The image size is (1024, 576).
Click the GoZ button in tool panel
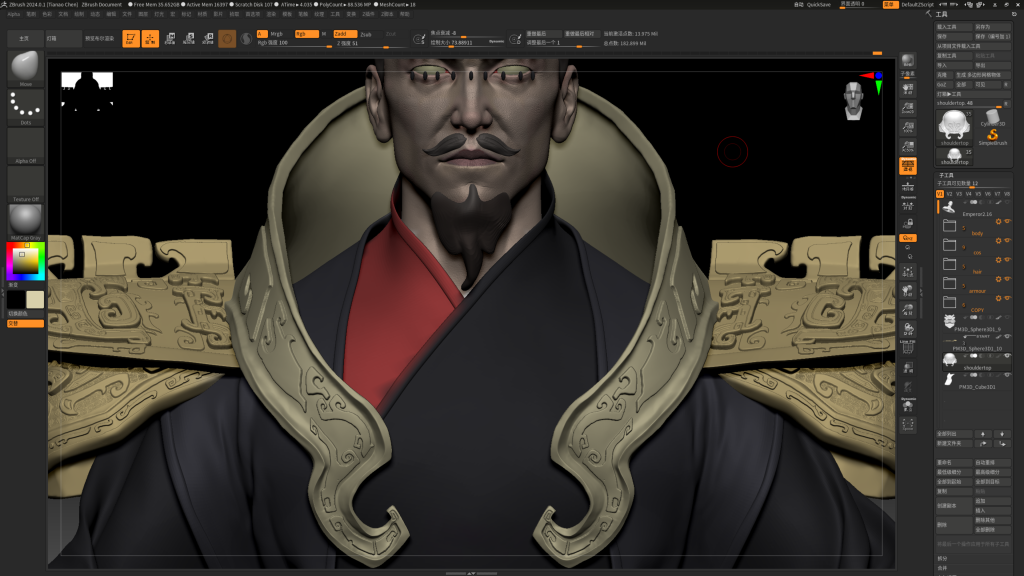tap(942, 84)
